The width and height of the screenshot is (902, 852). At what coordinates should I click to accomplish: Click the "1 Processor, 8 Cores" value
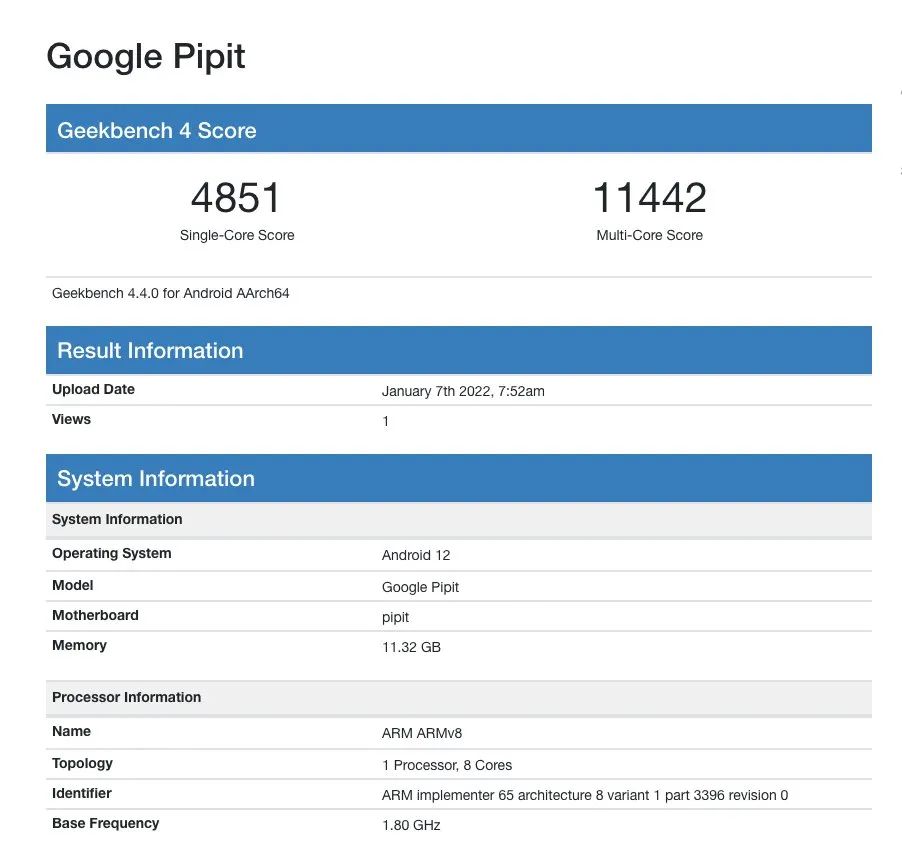click(447, 765)
